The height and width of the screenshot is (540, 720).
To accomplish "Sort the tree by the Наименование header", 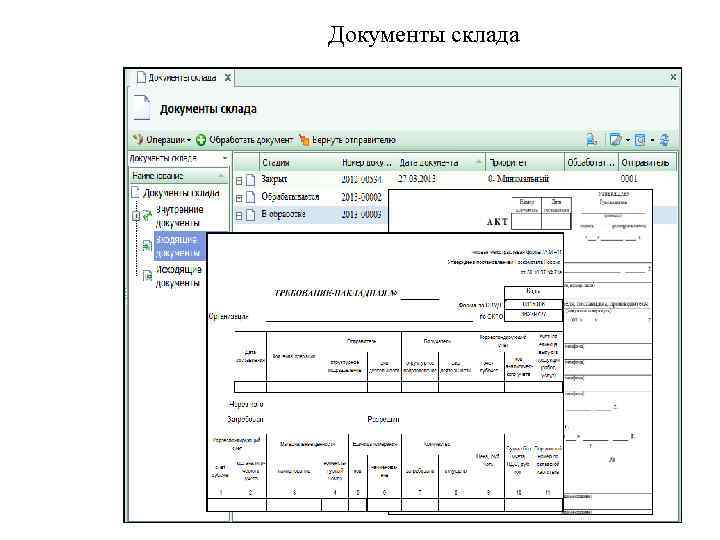I will pyautogui.click(x=179, y=176).
